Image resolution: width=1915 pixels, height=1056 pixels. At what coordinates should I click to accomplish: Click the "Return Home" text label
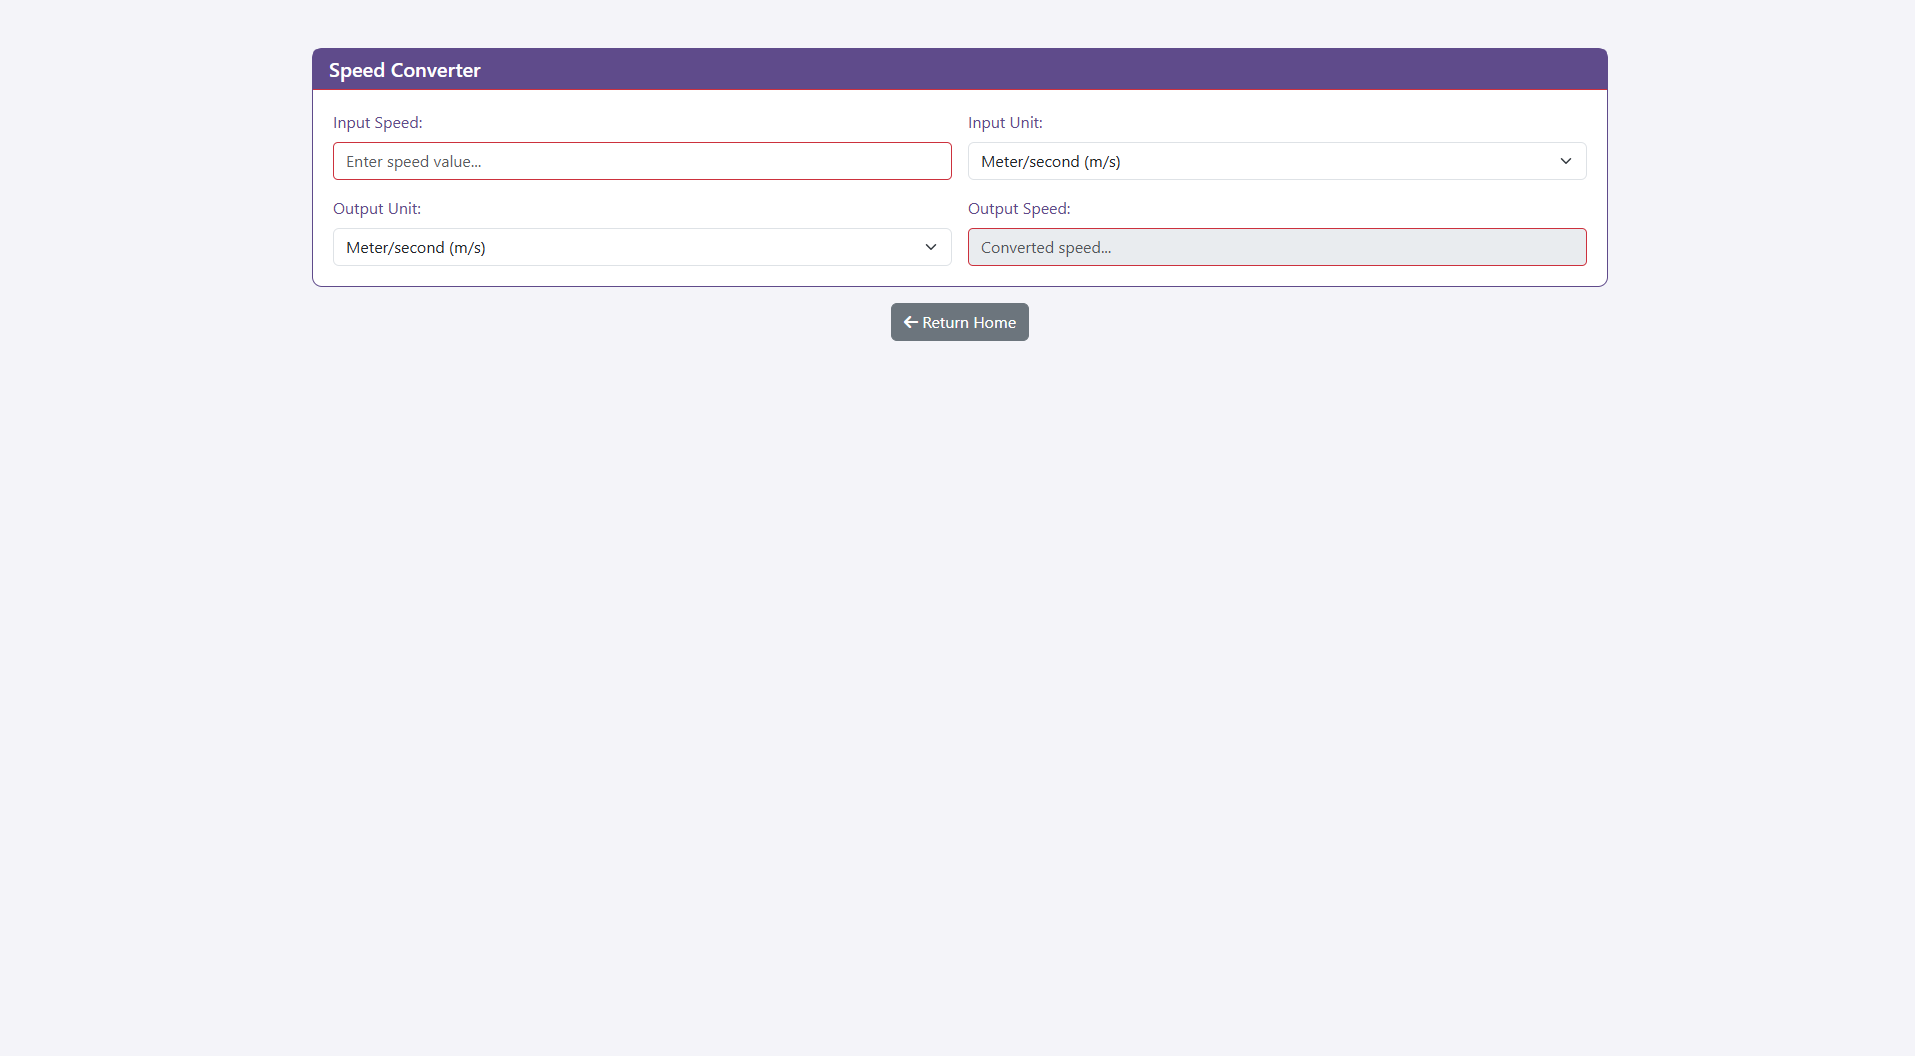point(968,322)
